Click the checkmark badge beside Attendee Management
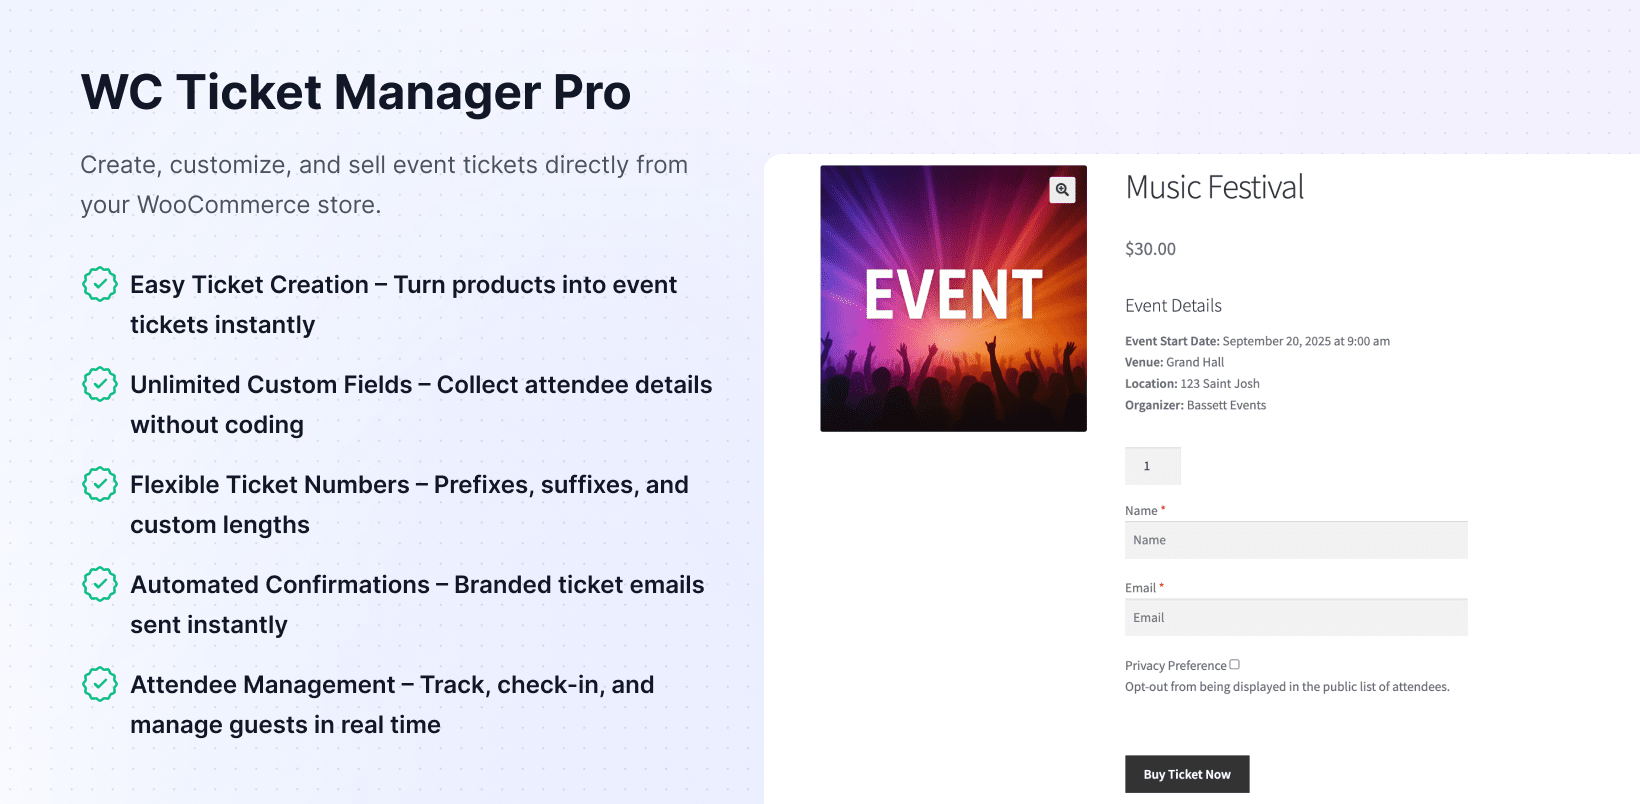Screen dimensions: 1640x804 (x=100, y=684)
